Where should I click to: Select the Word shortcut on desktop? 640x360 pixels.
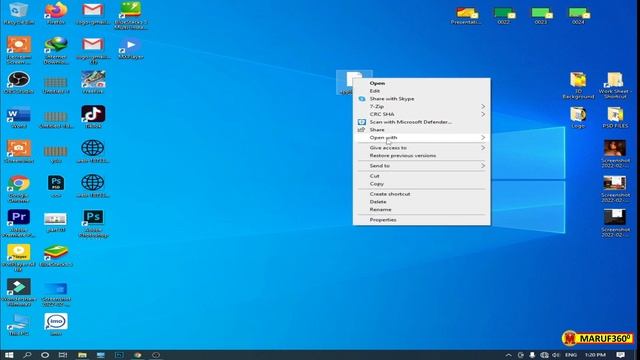click(18, 117)
